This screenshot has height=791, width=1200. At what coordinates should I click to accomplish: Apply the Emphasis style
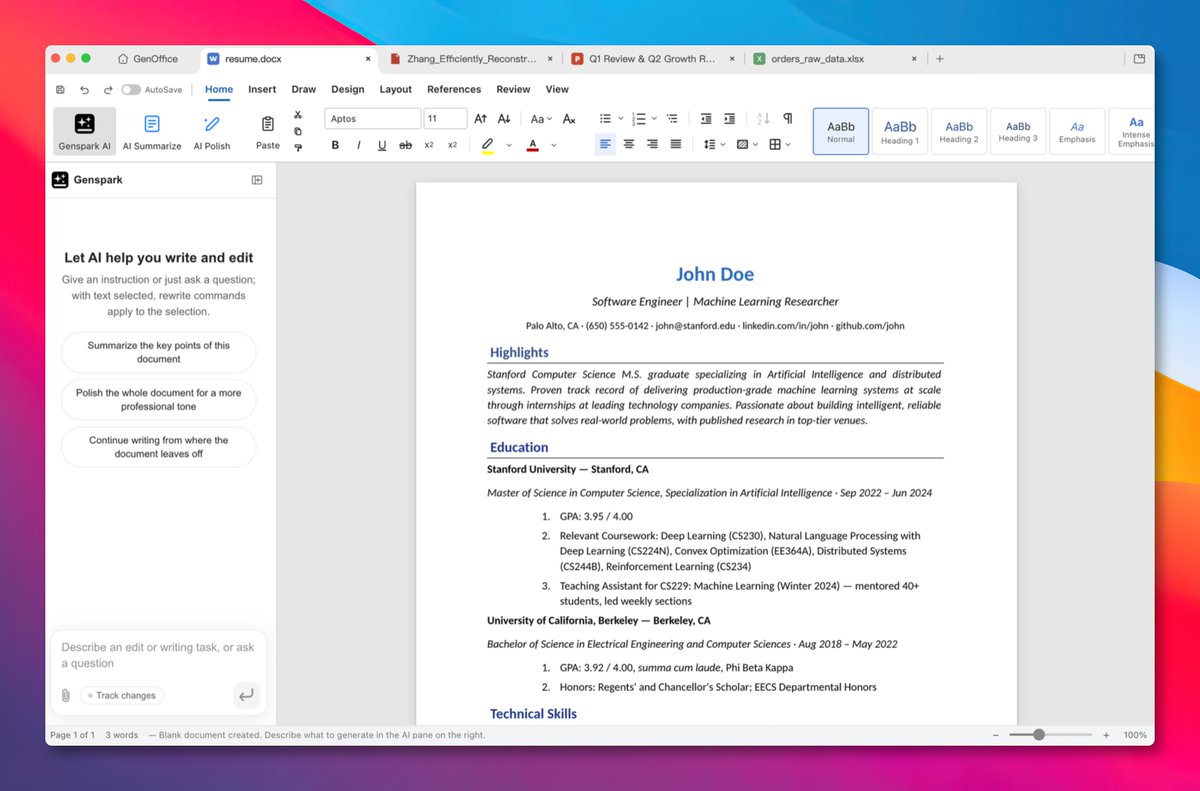pyautogui.click(x=1077, y=131)
